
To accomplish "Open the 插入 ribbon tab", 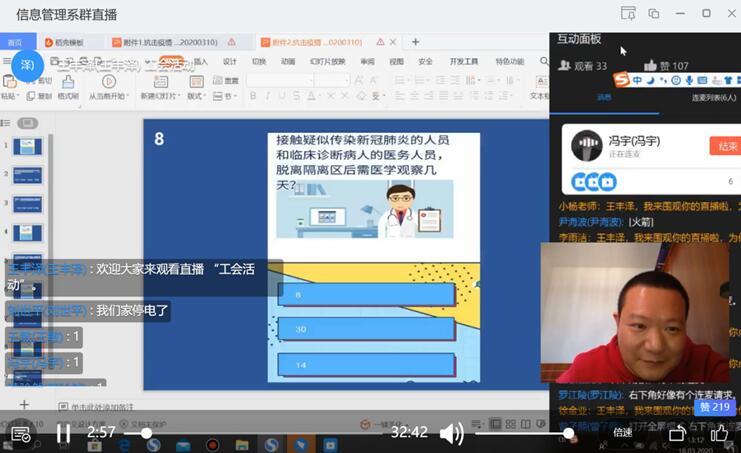I will (x=200, y=61).
